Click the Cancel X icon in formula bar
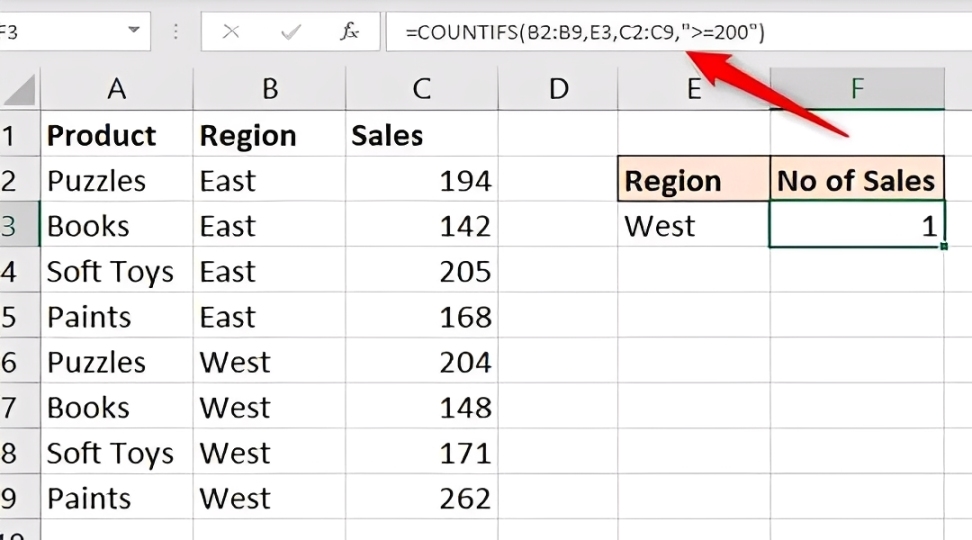The width and height of the screenshot is (972, 540). tap(231, 32)
